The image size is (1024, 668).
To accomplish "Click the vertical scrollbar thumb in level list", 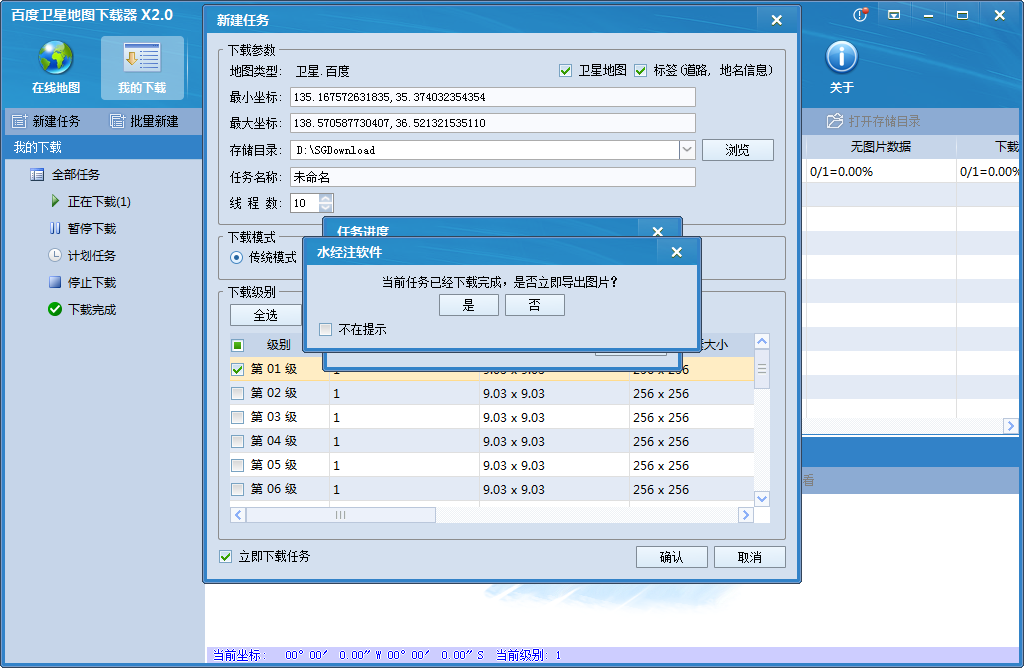I will 761,369.
